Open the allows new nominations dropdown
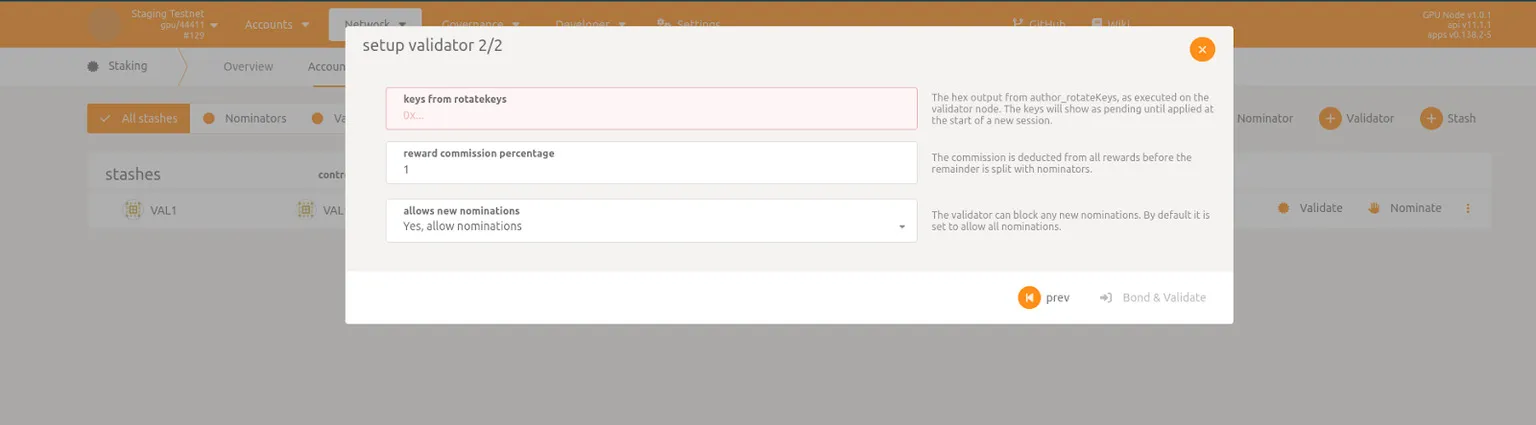This screenshot has width=1536, height=425. tap(651, 220)
